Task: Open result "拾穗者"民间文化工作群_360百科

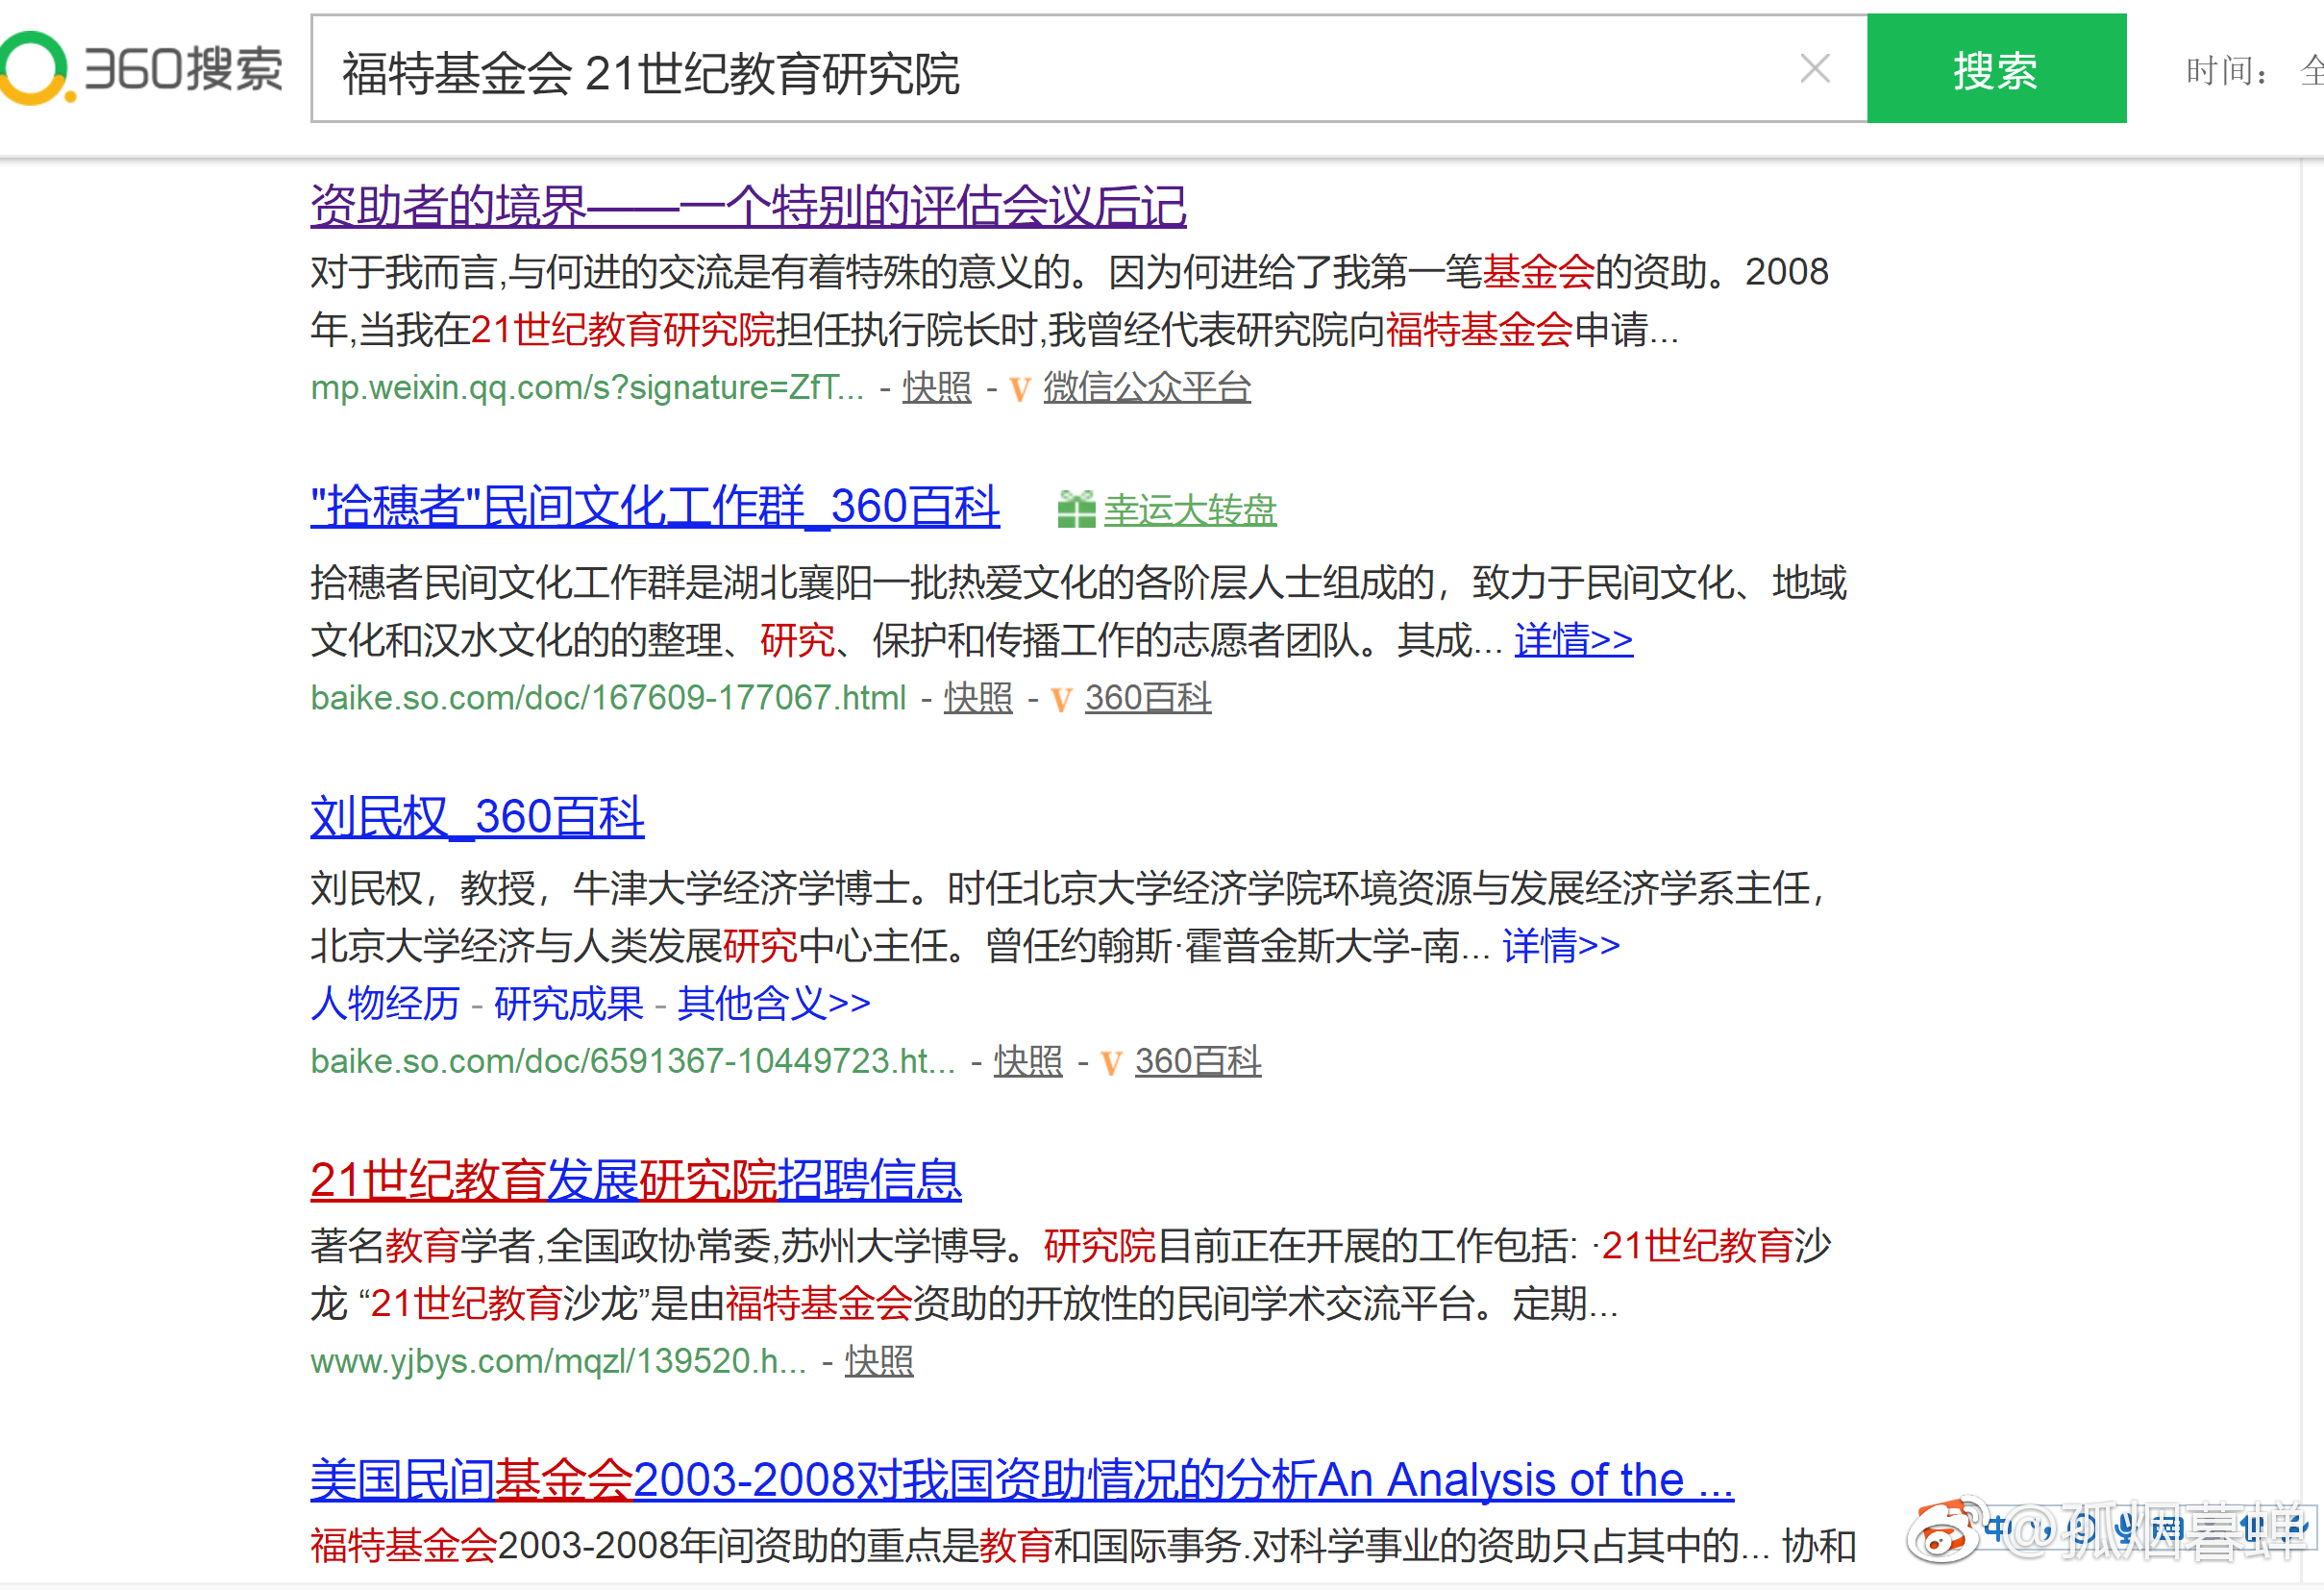Action: click(655, 506)
